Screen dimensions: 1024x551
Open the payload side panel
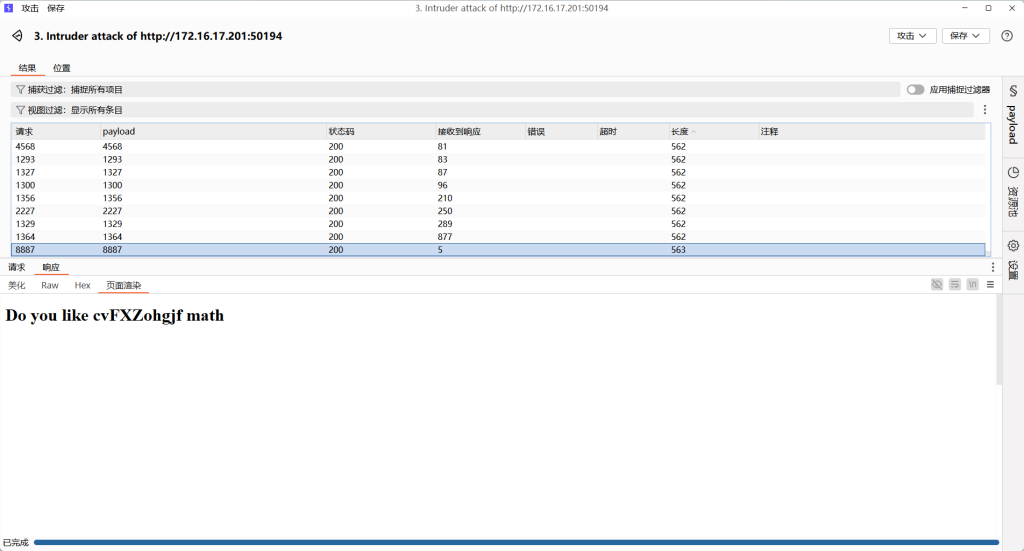pyautogui.click(x=1012, y=115)
